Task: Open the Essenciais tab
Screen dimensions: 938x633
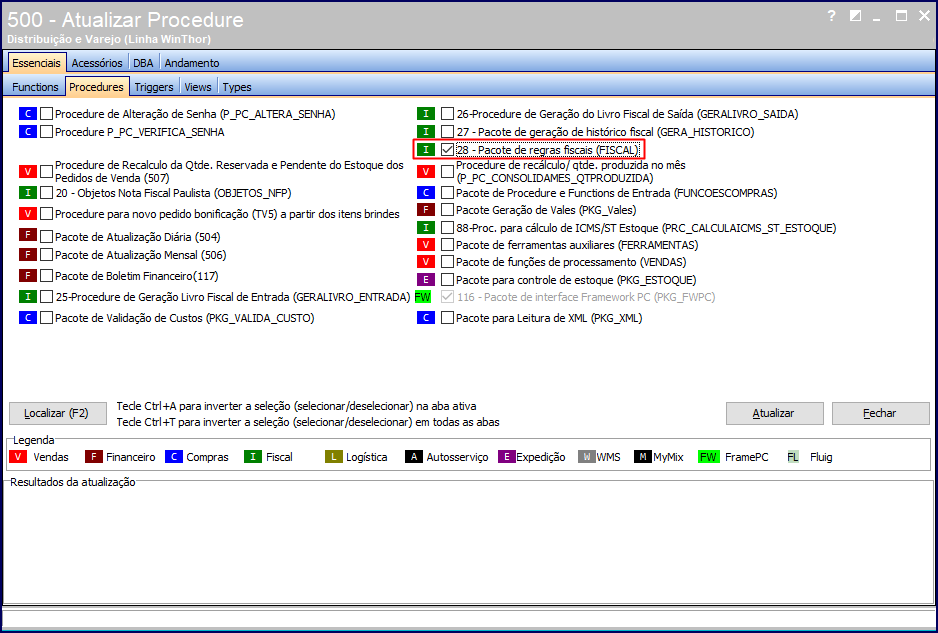Action: tap(36, 63)
